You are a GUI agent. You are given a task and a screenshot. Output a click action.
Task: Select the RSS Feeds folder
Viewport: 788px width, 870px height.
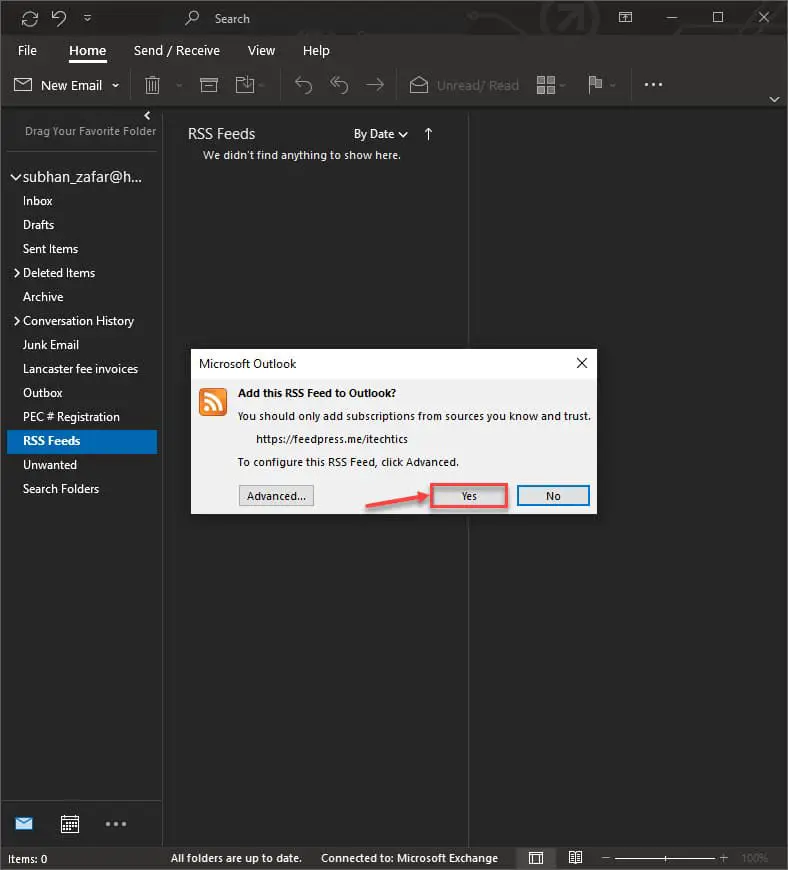[x=82, y=441]
